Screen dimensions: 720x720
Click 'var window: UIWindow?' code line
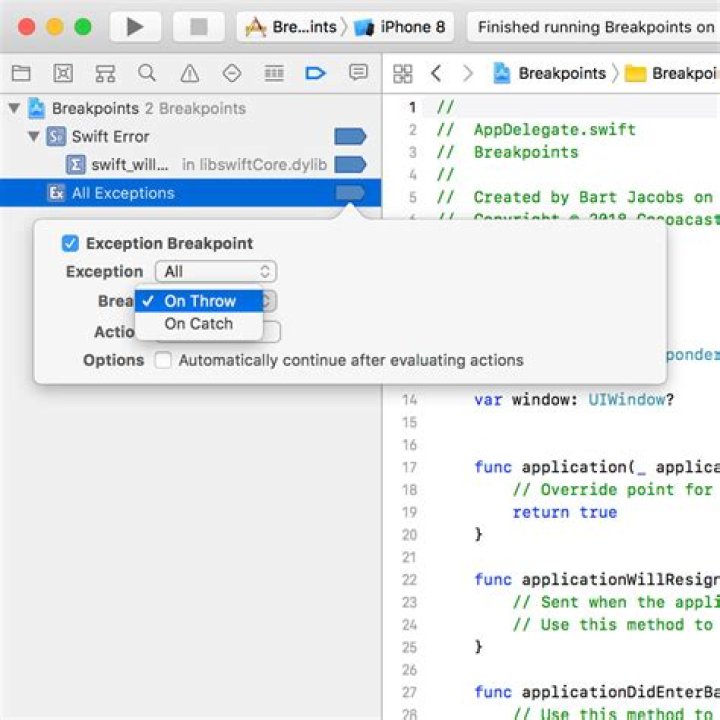click(x=574, y=399)
